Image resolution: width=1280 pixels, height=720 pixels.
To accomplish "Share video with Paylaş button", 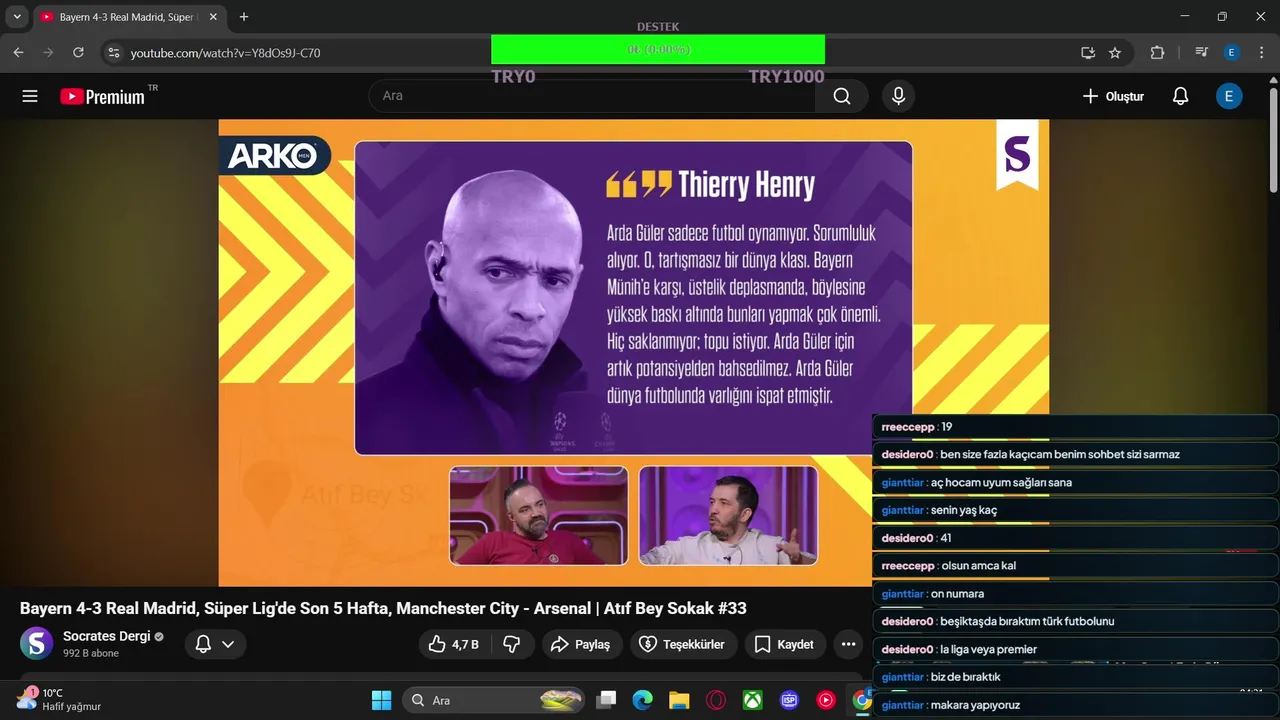I will tap(582, 644).
